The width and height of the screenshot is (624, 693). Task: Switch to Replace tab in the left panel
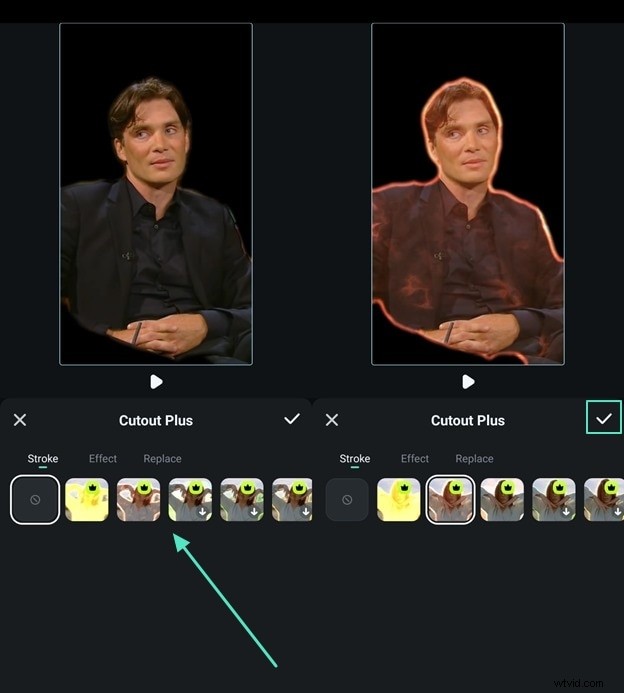162,459
